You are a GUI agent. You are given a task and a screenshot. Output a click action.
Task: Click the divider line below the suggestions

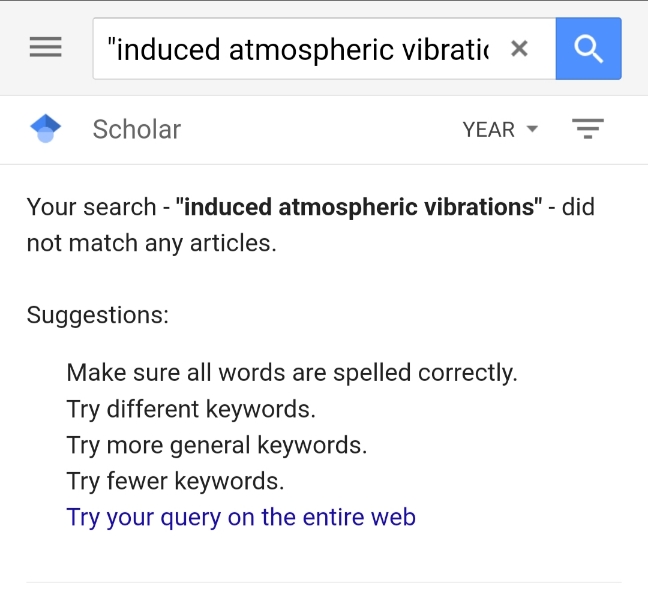pos(324,582)
